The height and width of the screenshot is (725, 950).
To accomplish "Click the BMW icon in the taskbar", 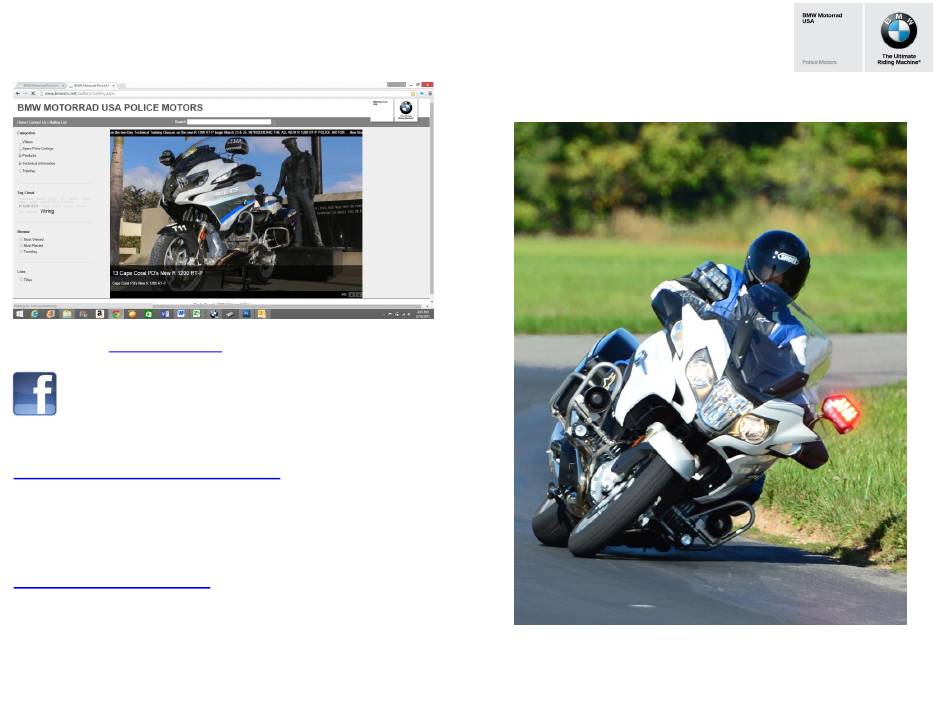I will (x=214, y=314).
